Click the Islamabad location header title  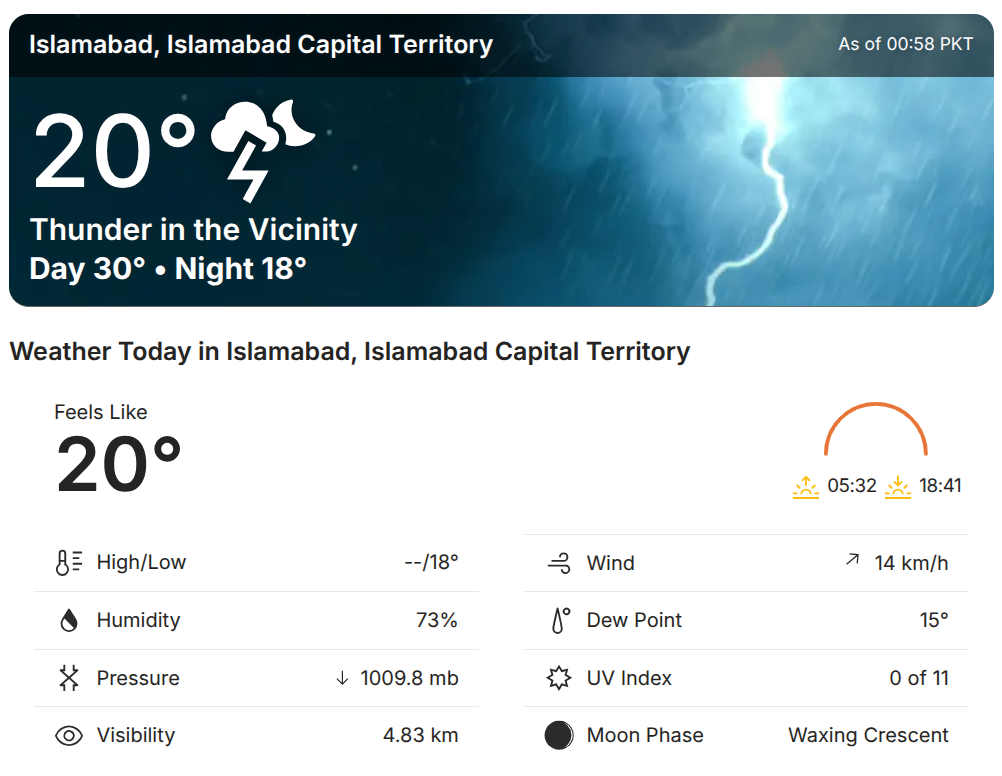pos(261,45)
